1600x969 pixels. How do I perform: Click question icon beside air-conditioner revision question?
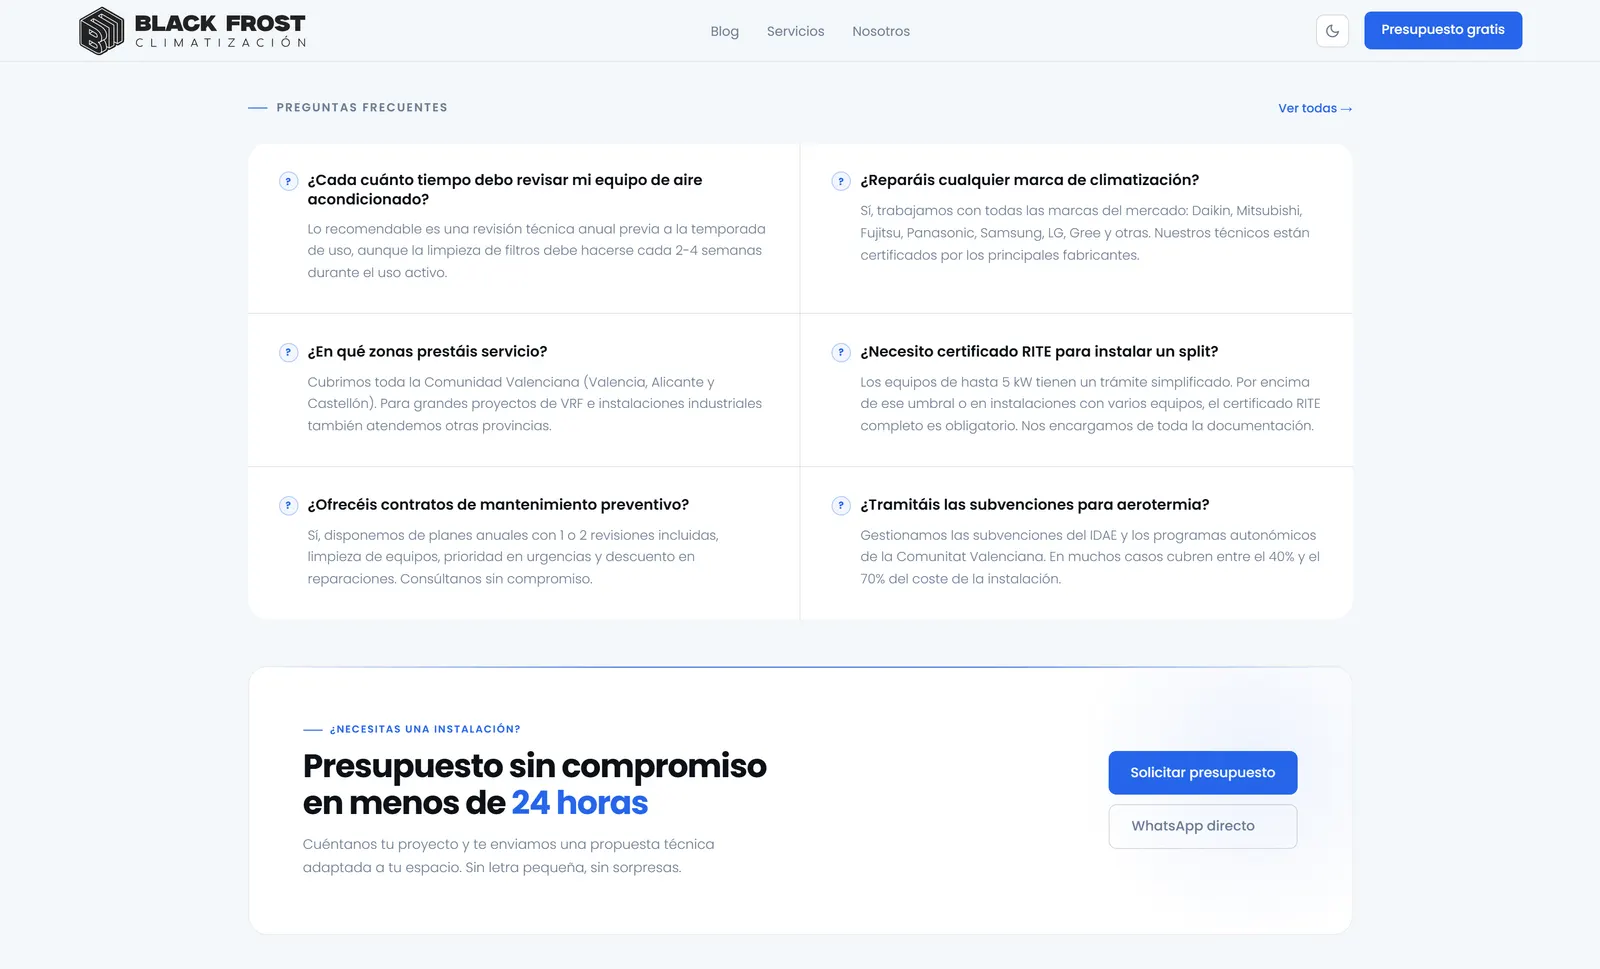point(288,181)
